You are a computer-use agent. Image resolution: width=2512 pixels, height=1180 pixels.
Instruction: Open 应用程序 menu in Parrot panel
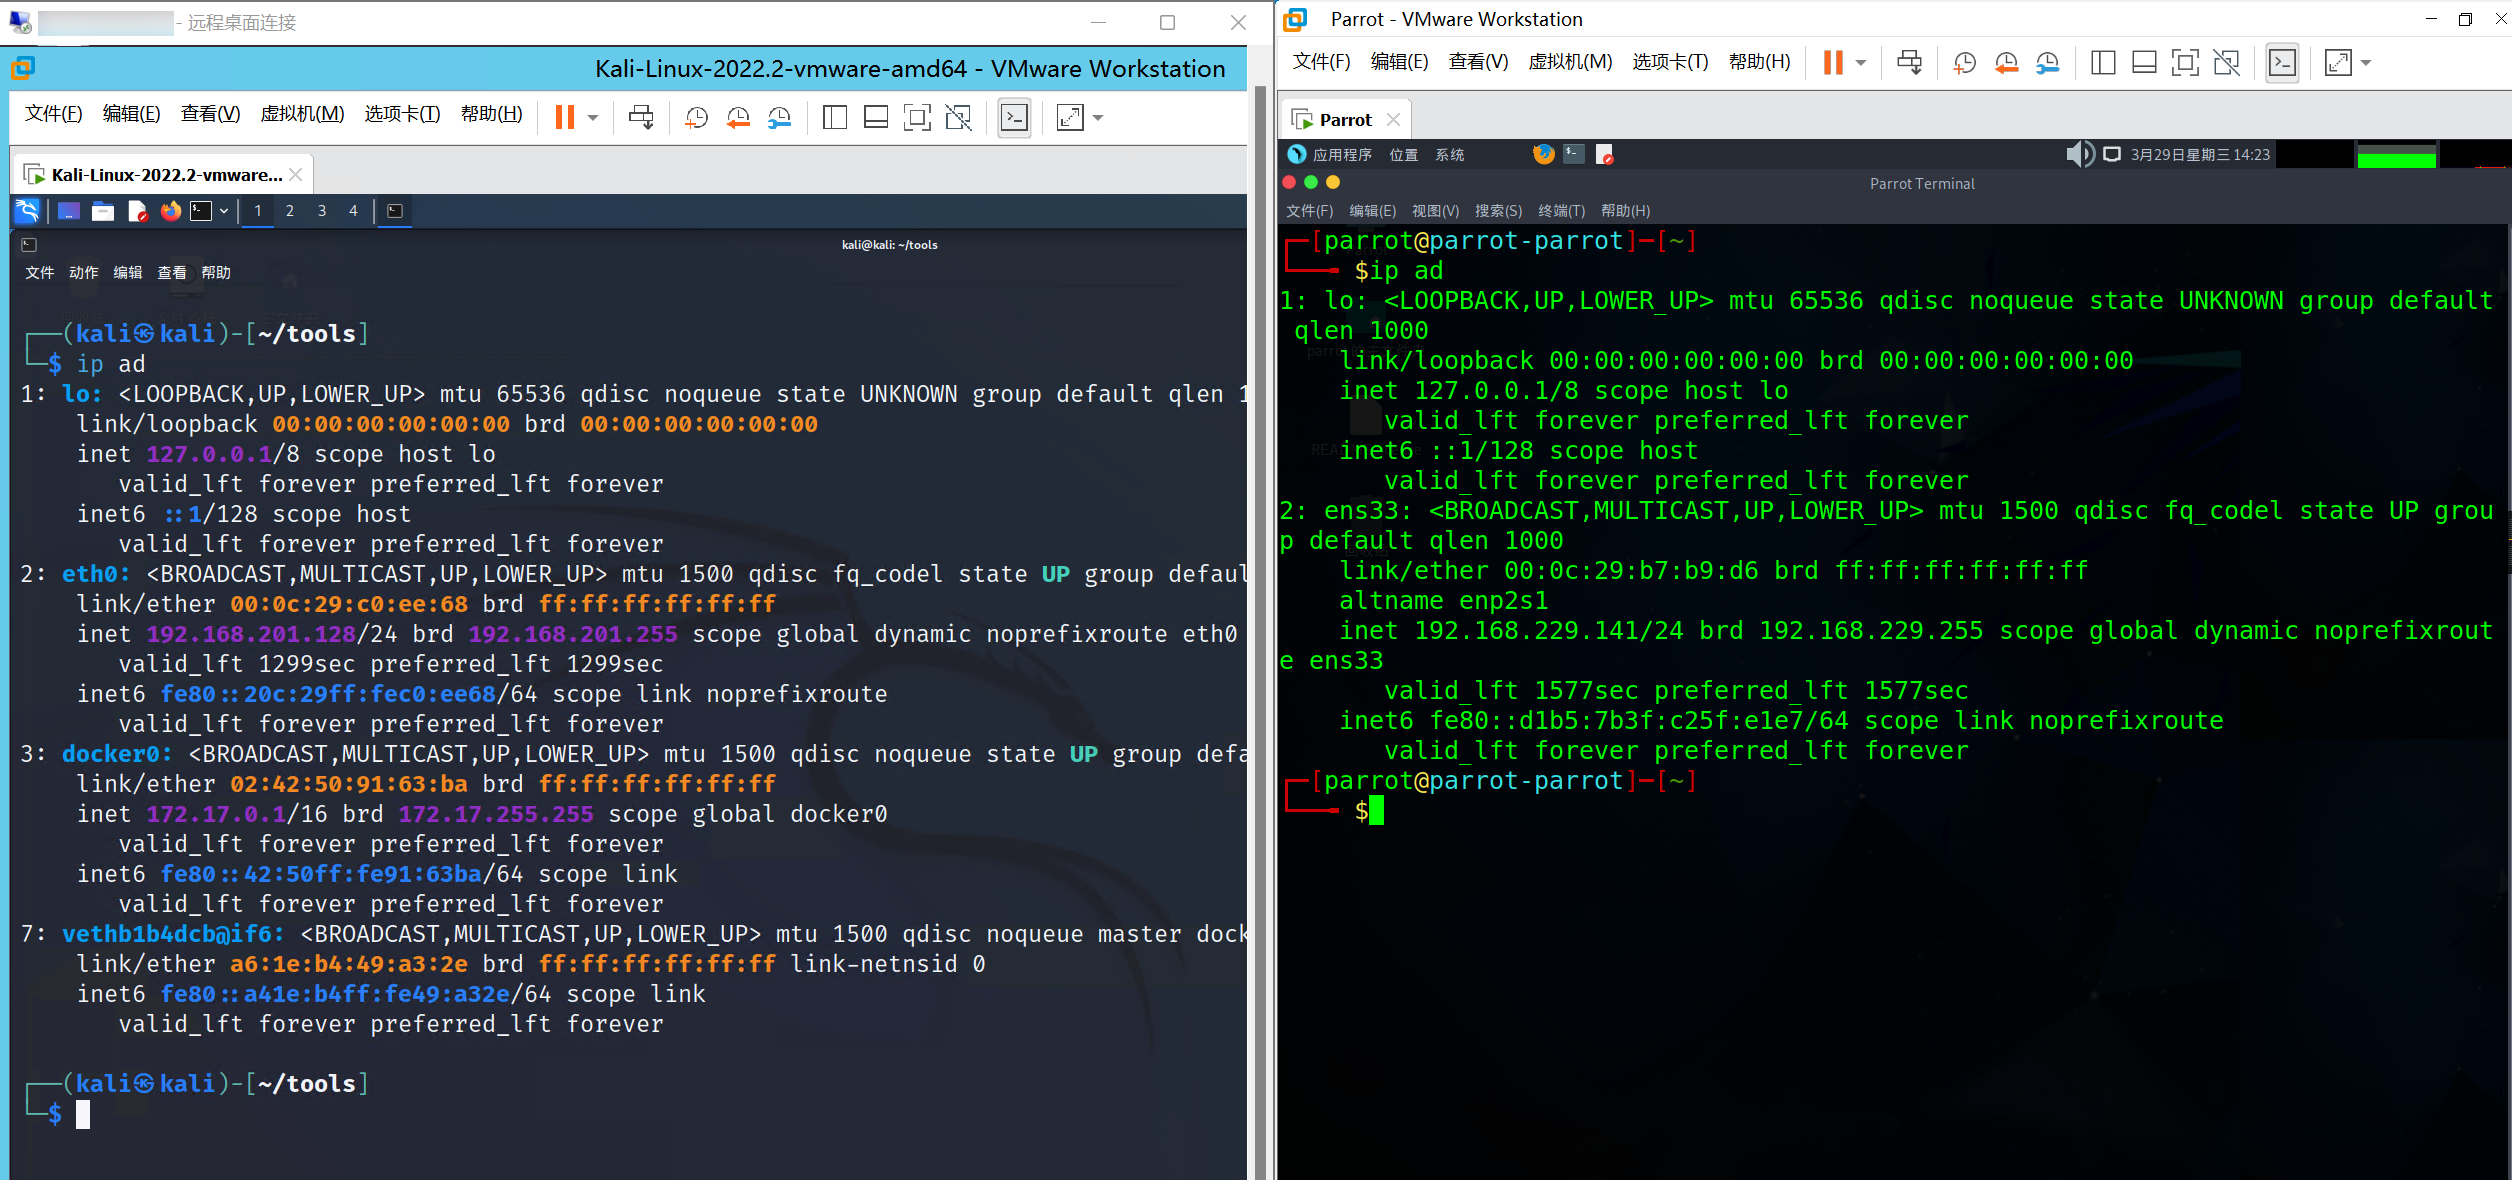click(1341, 154)
